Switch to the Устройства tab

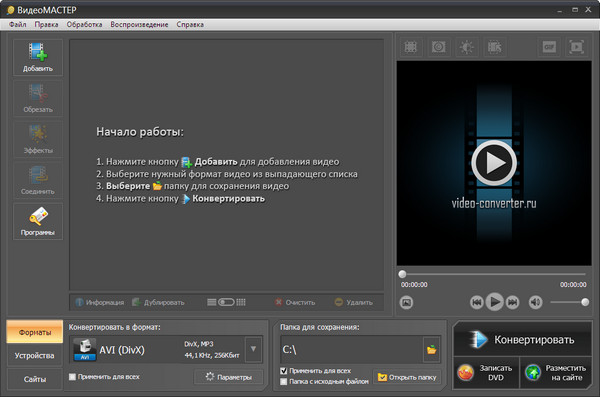34,356
